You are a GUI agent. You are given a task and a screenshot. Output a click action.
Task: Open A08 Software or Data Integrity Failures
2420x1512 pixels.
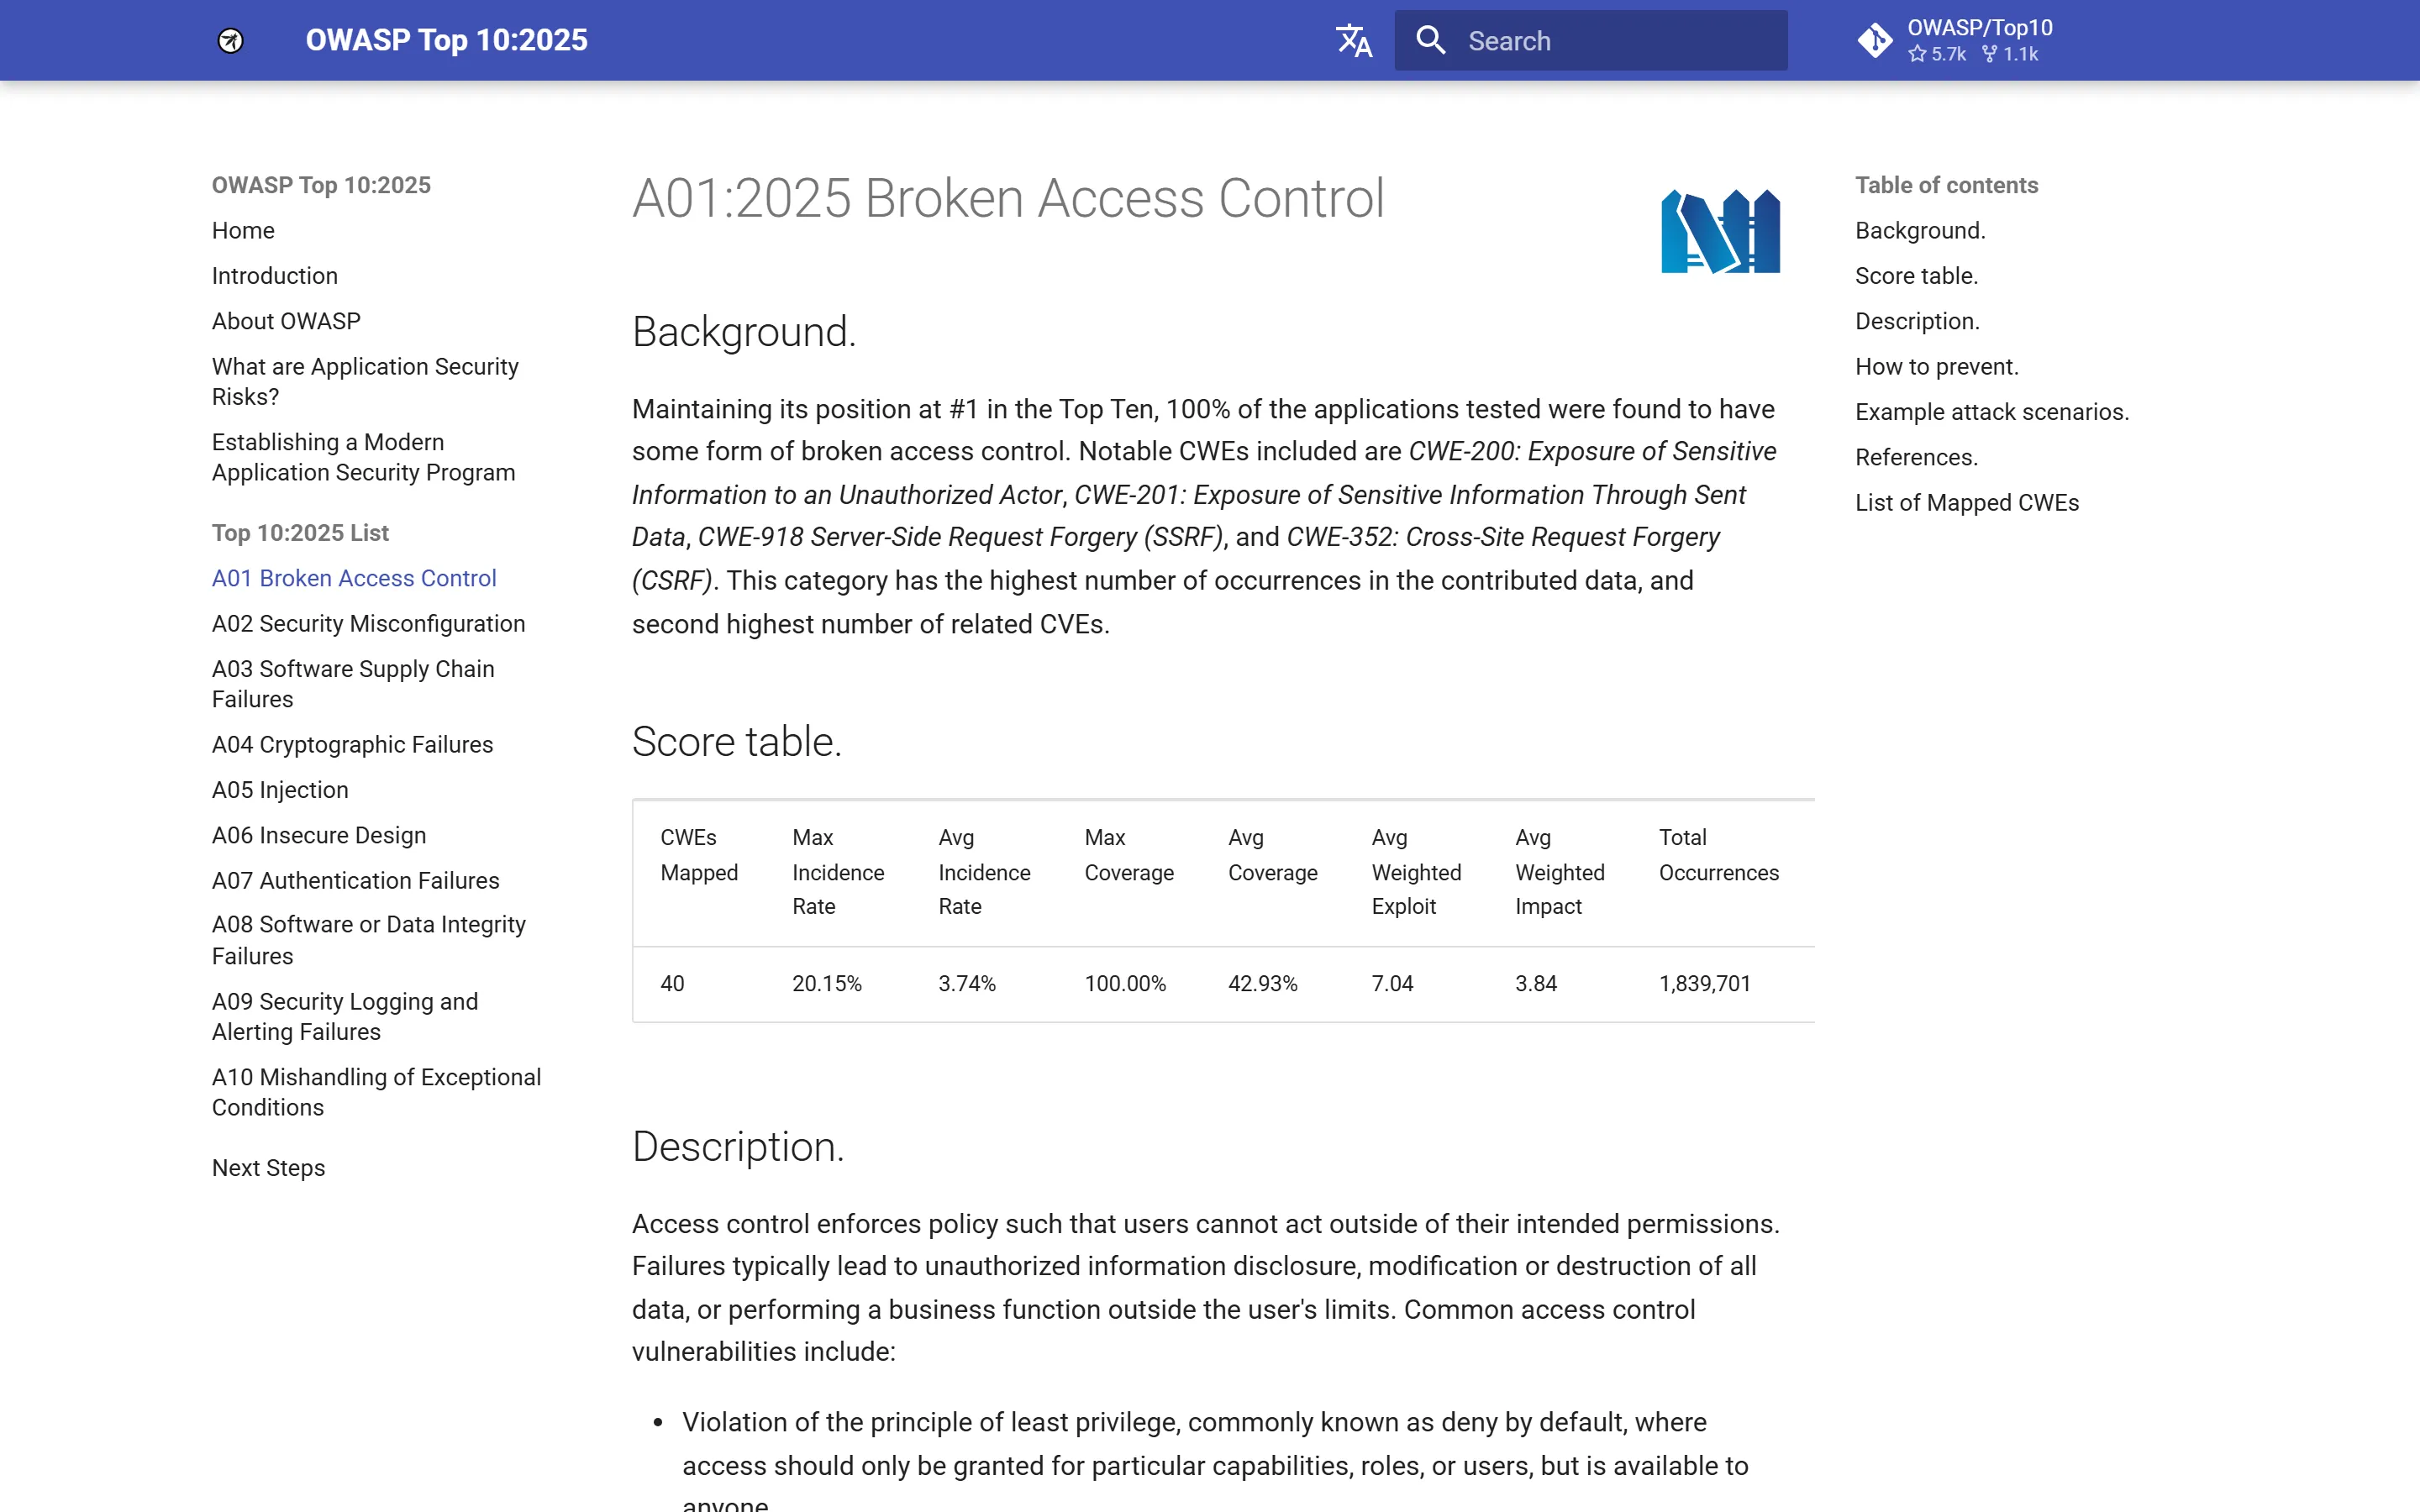coord(369,940)
